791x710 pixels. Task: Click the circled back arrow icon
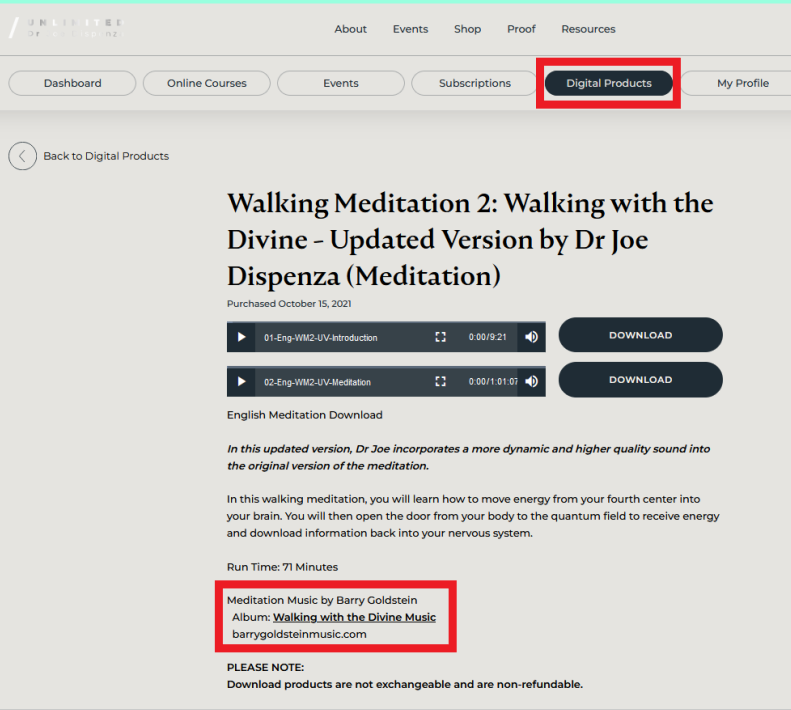point(22,156)
